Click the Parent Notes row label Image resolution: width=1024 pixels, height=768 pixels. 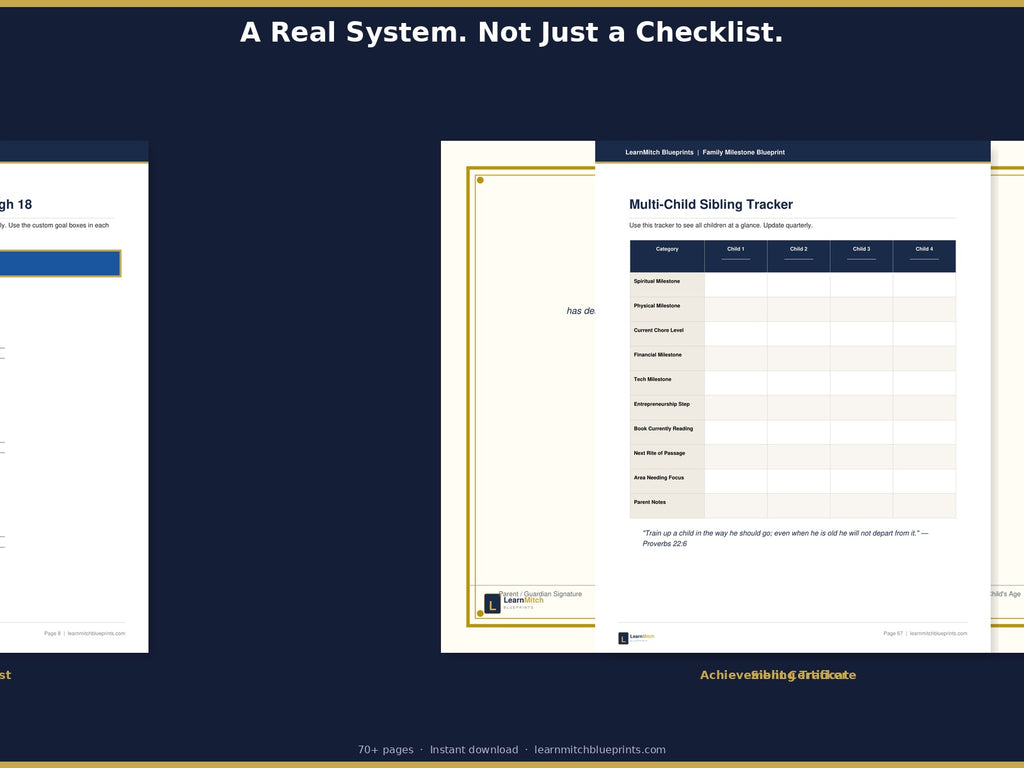click(x=649, y=502)
